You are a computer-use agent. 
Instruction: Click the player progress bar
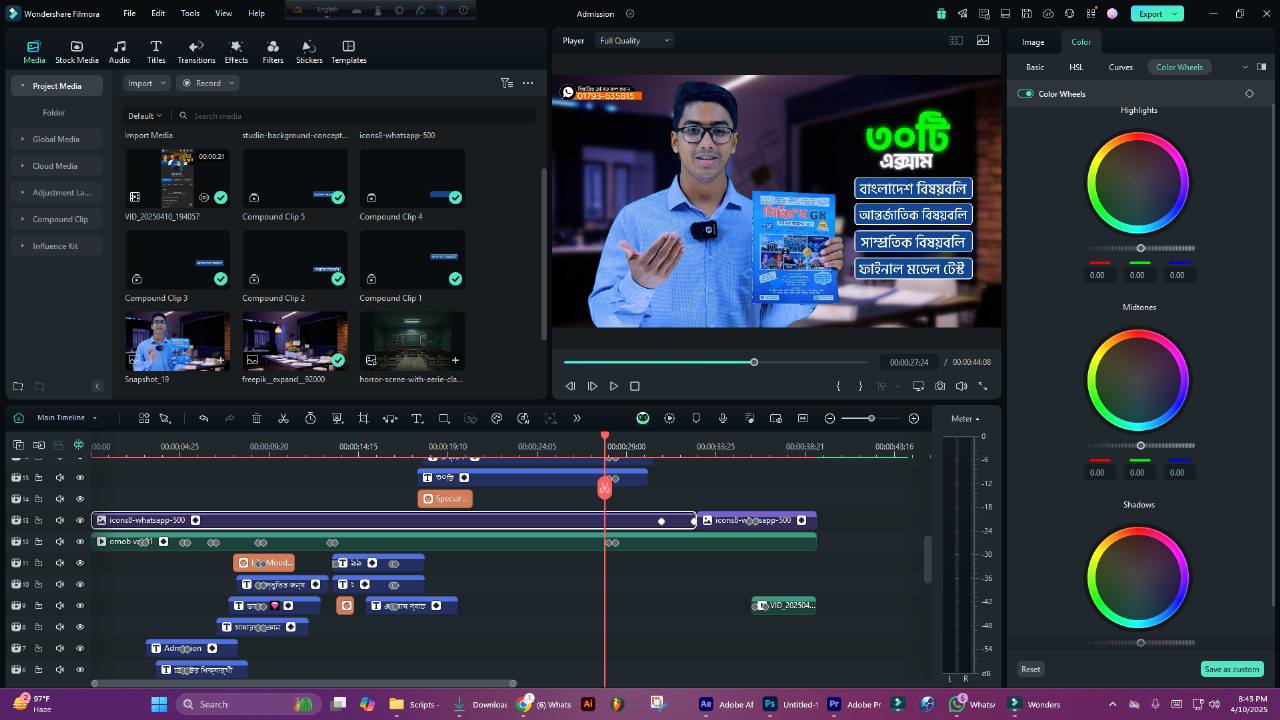tap(715, 362)
